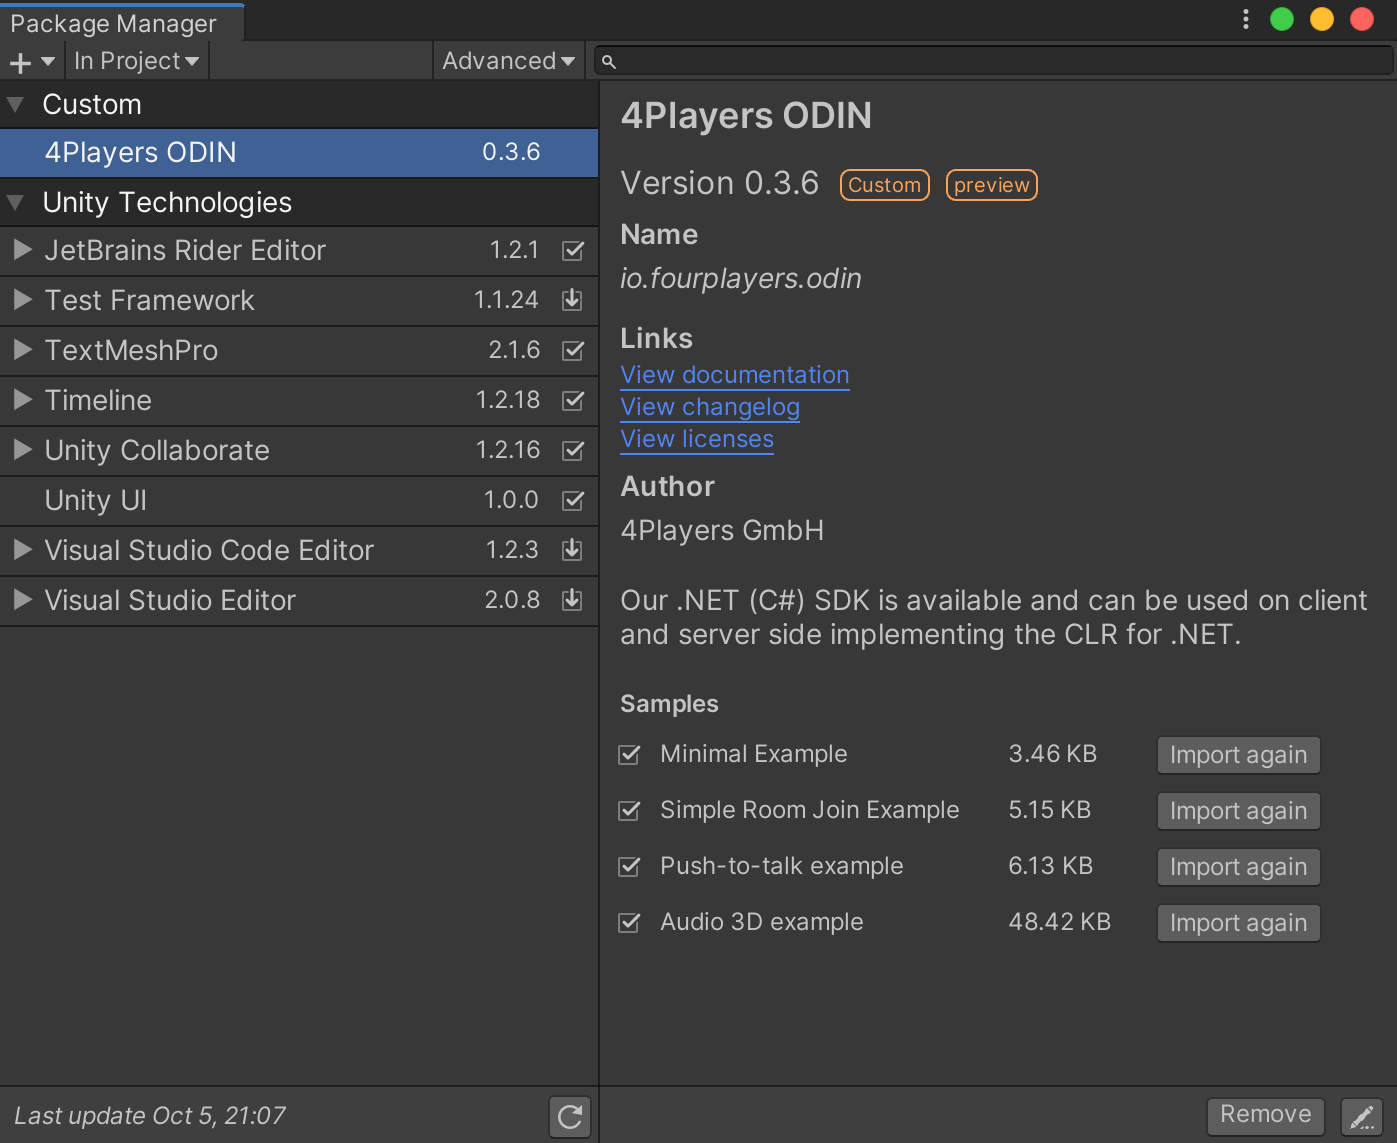Expand the Unity Collaborate versions
The height and width of the screenshot is (1143, 1397).
22,450
